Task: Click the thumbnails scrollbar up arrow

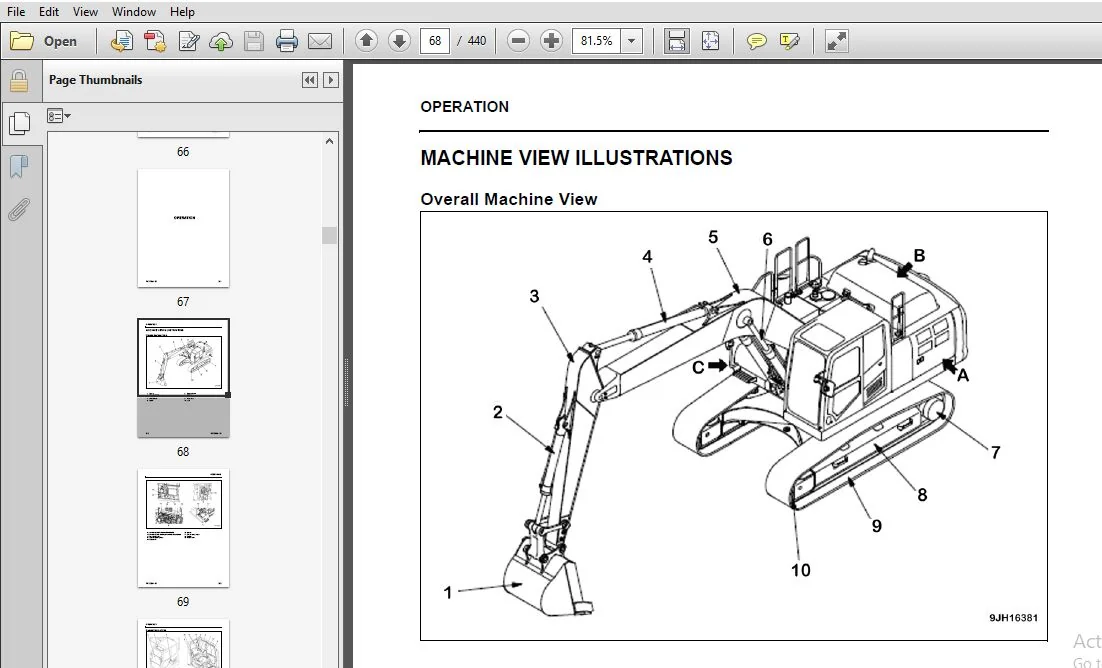Action: point(330,141)
